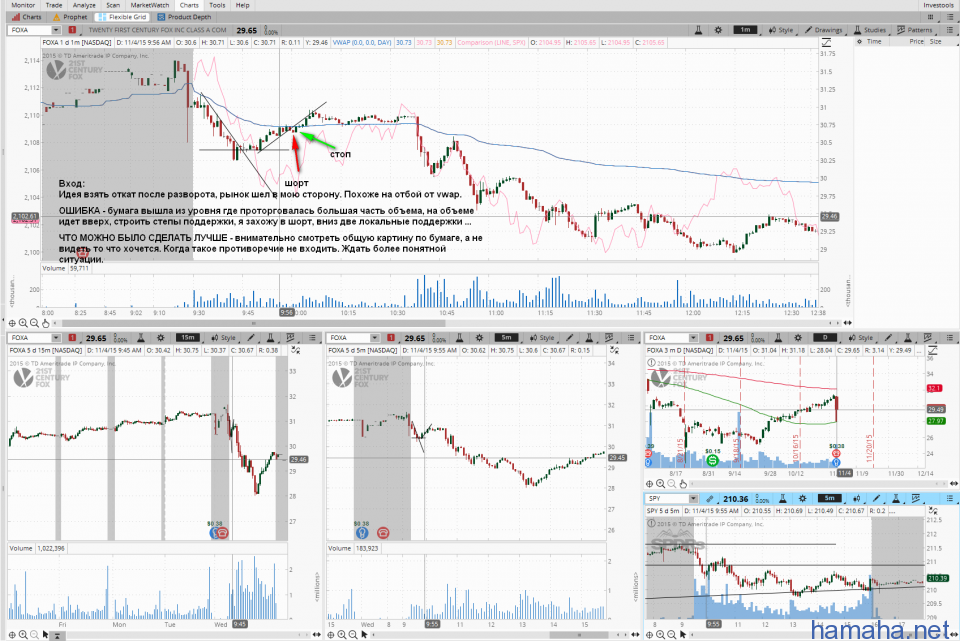
Task: Switch to the Prophet sub-tab
Action: [x=70, y=17]
